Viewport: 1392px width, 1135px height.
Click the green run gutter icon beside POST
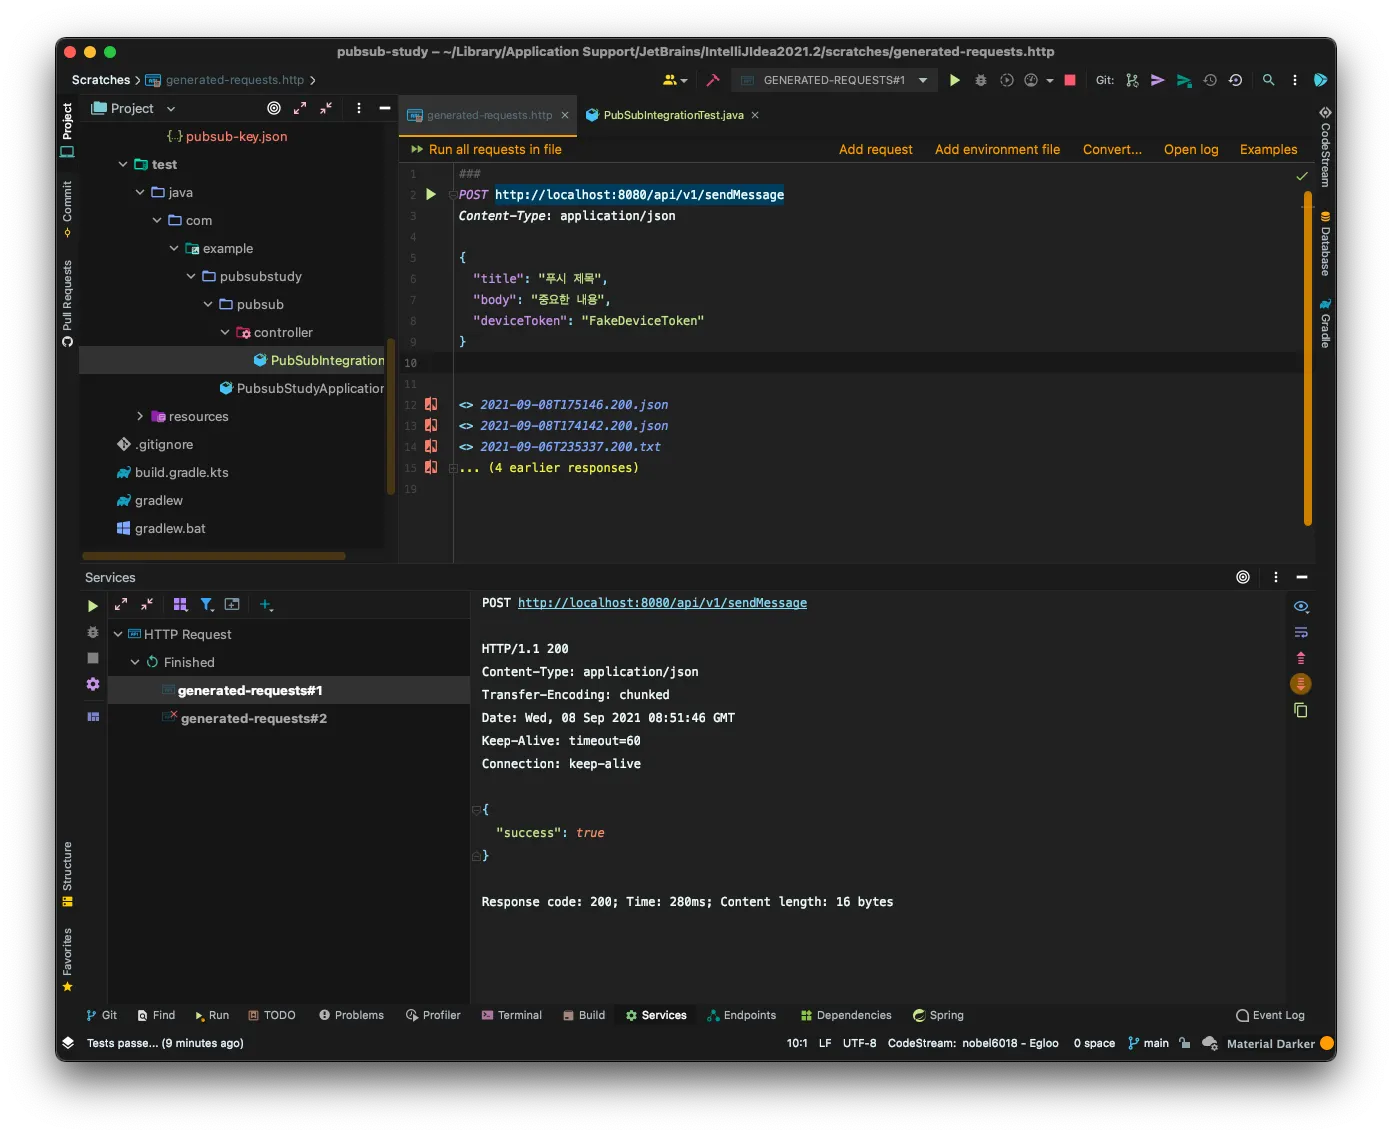(x=431, y=194)
